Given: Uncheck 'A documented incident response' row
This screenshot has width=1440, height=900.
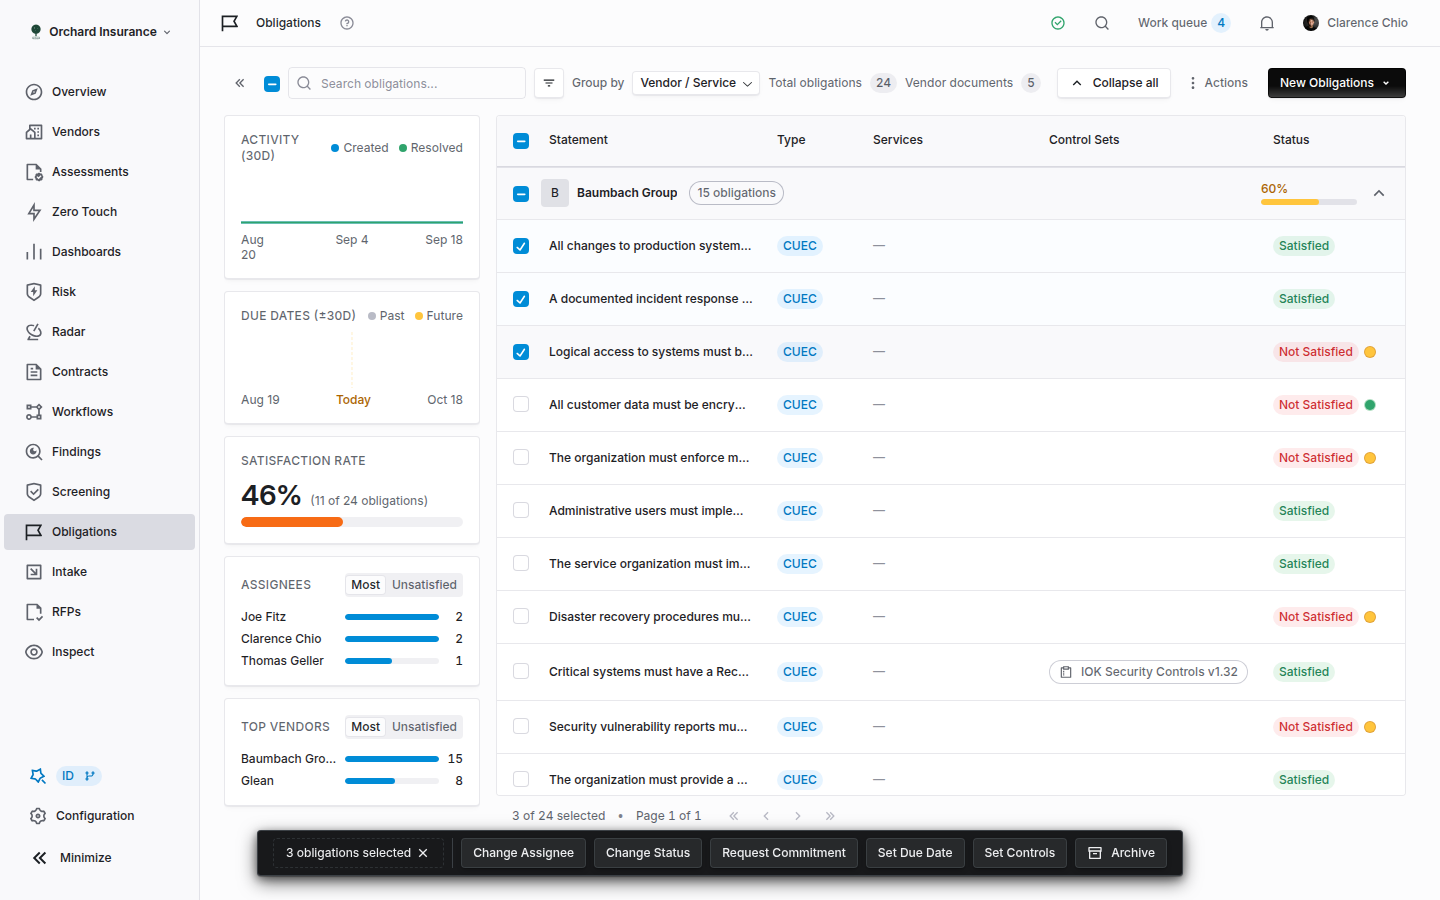Looking at the screenshot, I should pyautogui.click(x=521, y=299).
